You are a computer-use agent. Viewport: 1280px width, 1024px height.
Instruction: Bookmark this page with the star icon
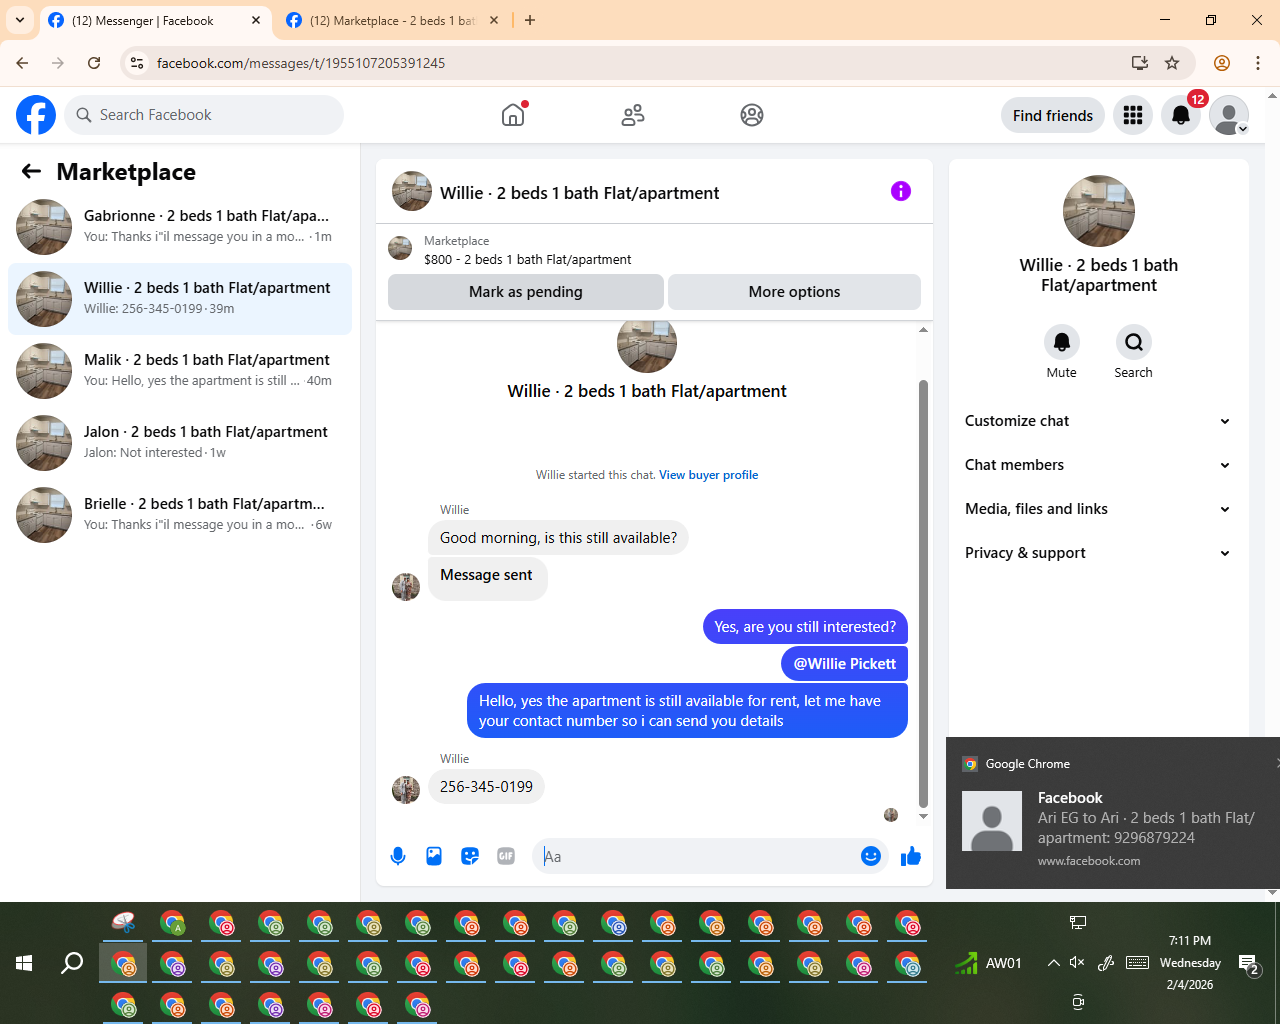(1172, 63)
